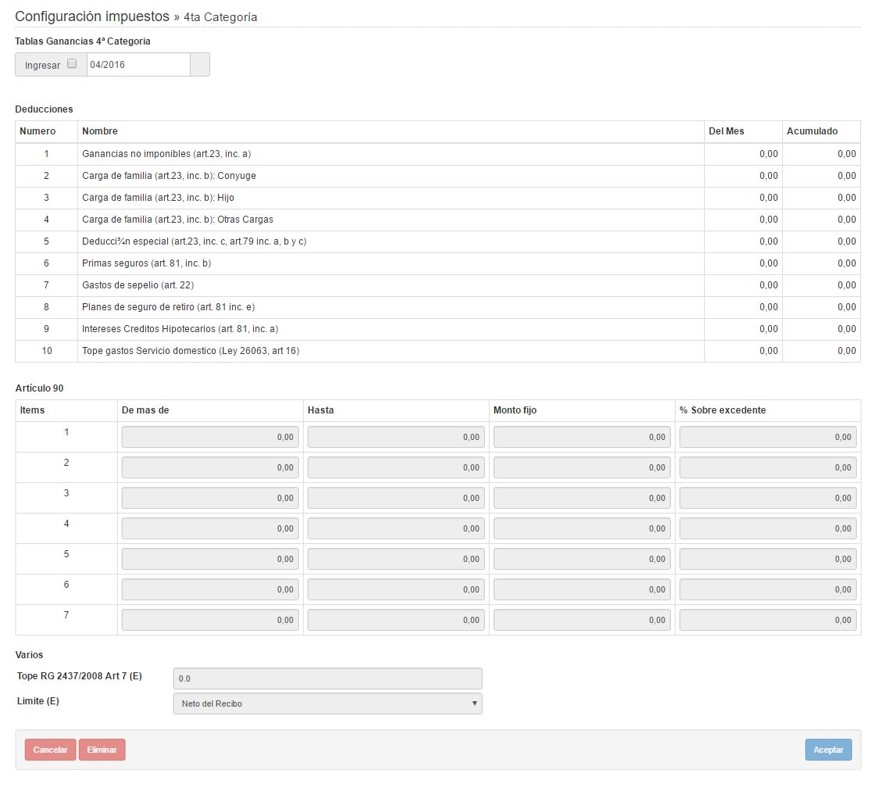Focus item 5 'Hasta' field
The width and height of the screenshot is (874, 788).
(396, 559)
